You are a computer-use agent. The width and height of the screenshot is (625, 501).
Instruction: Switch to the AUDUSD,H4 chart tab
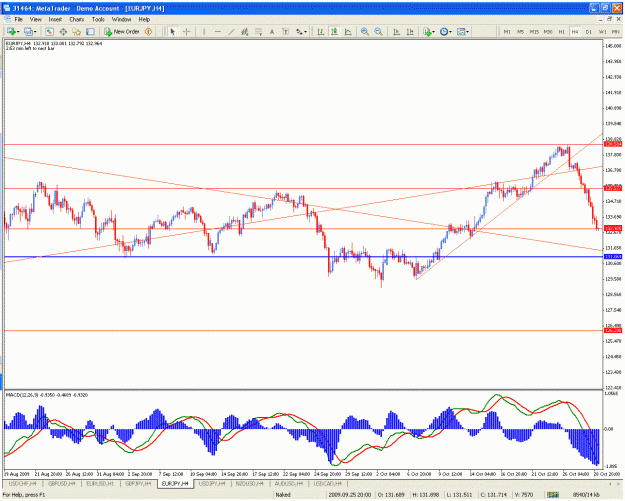[x=289, y=483]
